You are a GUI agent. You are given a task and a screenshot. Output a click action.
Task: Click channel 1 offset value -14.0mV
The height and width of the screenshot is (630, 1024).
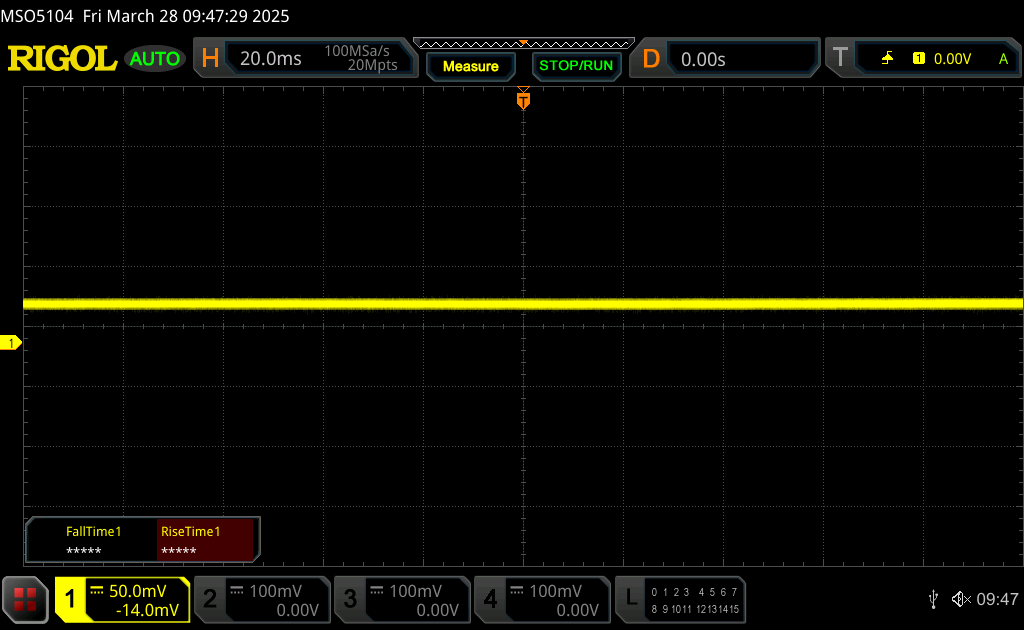[147, 610]
